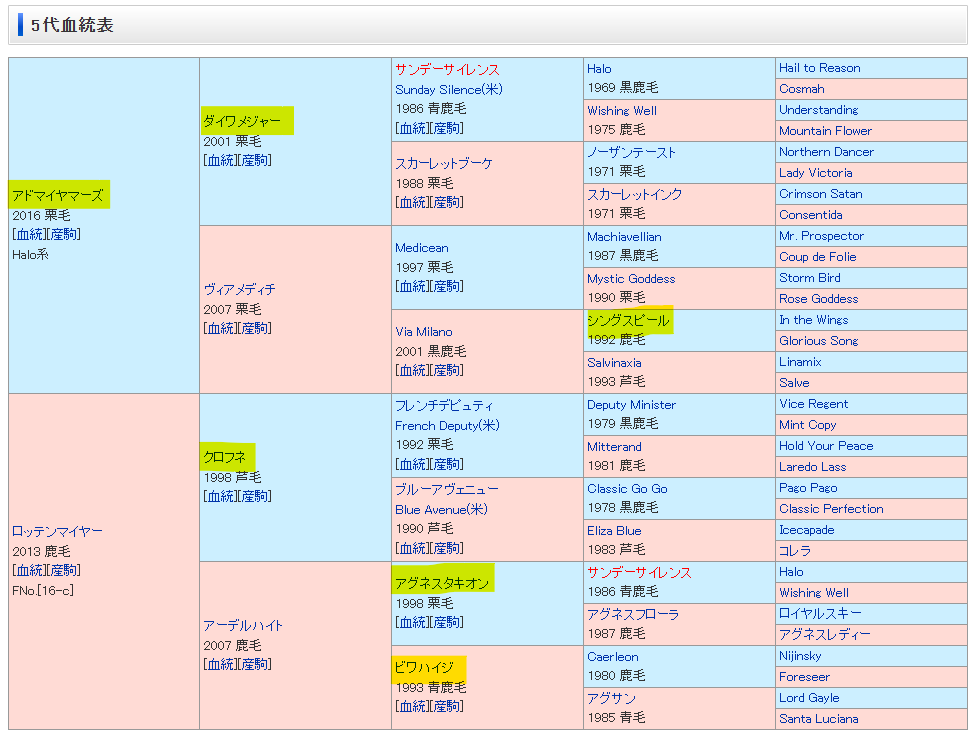977x731 pixels.
Task: View 産駒 link under ロッテンマイヤー
Action: pos(64,570)
